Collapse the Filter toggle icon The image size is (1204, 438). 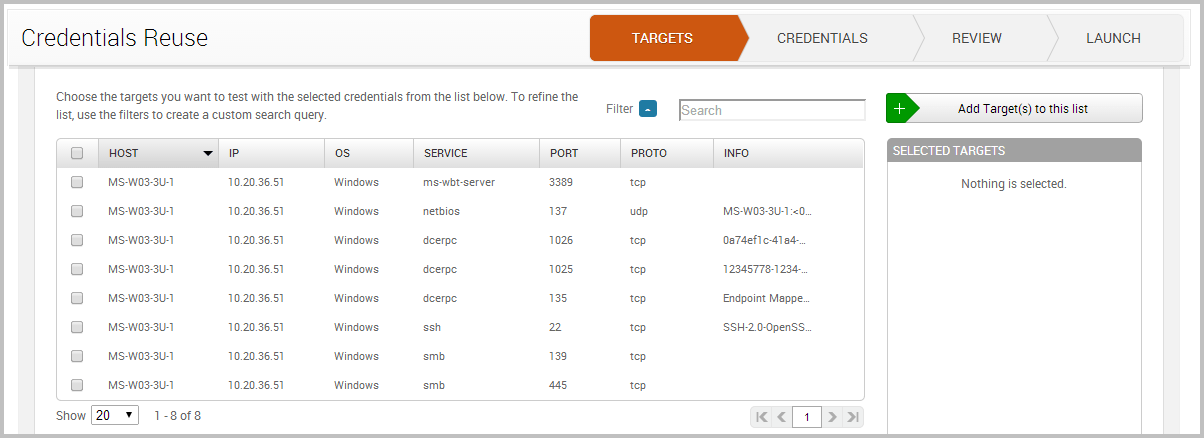[x=648, y=109]
